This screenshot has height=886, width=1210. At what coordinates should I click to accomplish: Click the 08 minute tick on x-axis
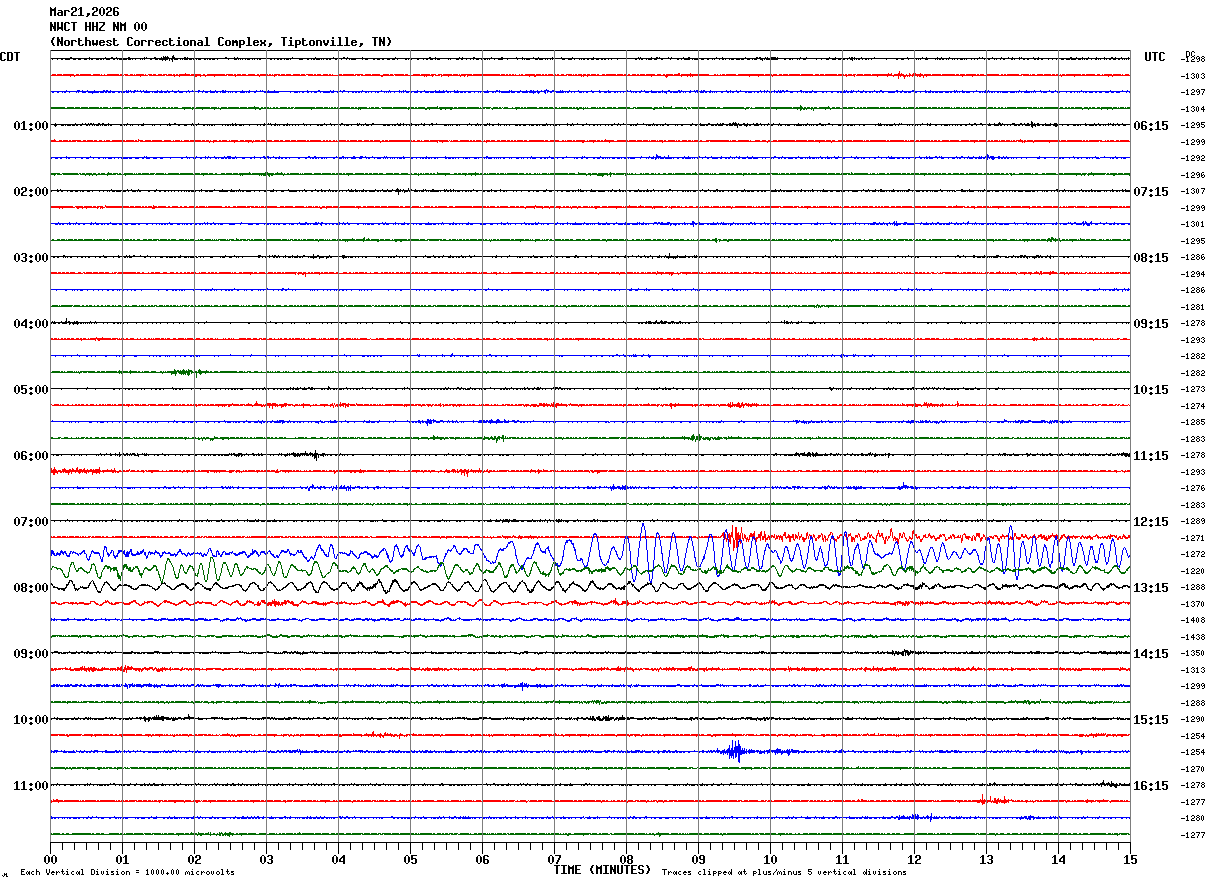[626, 859]
